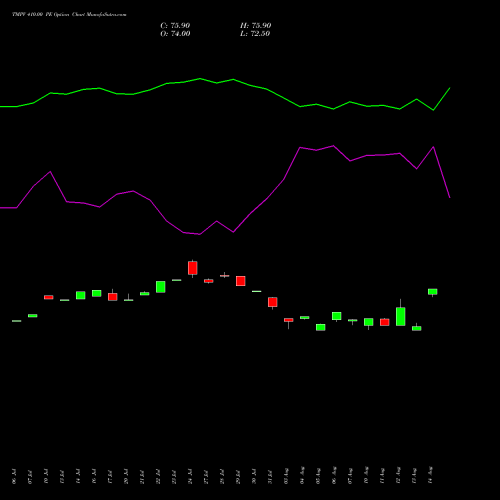This screenshot has height=500, width=500.
Task: Select the tall red candle on 24 Jul
Action: (193, 268)
